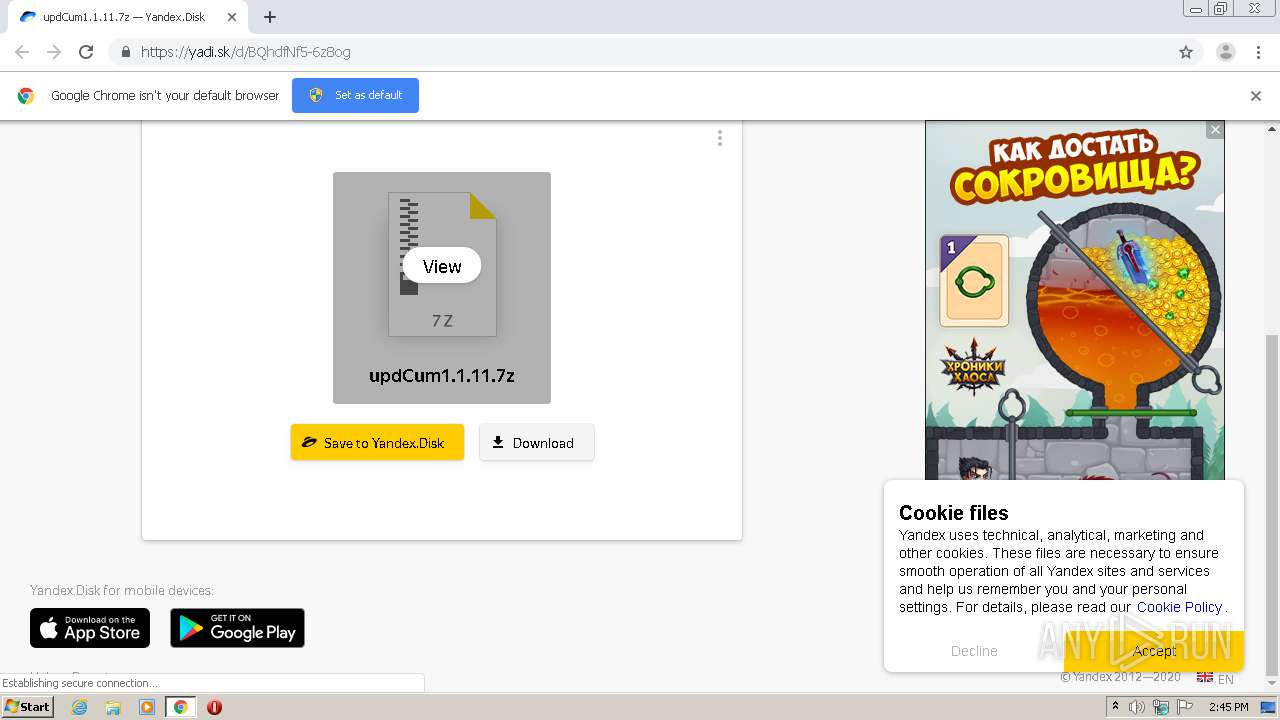The image size is (1280, 720).
Task: Click the action center flag tray icon
Action: point(1184,707)
